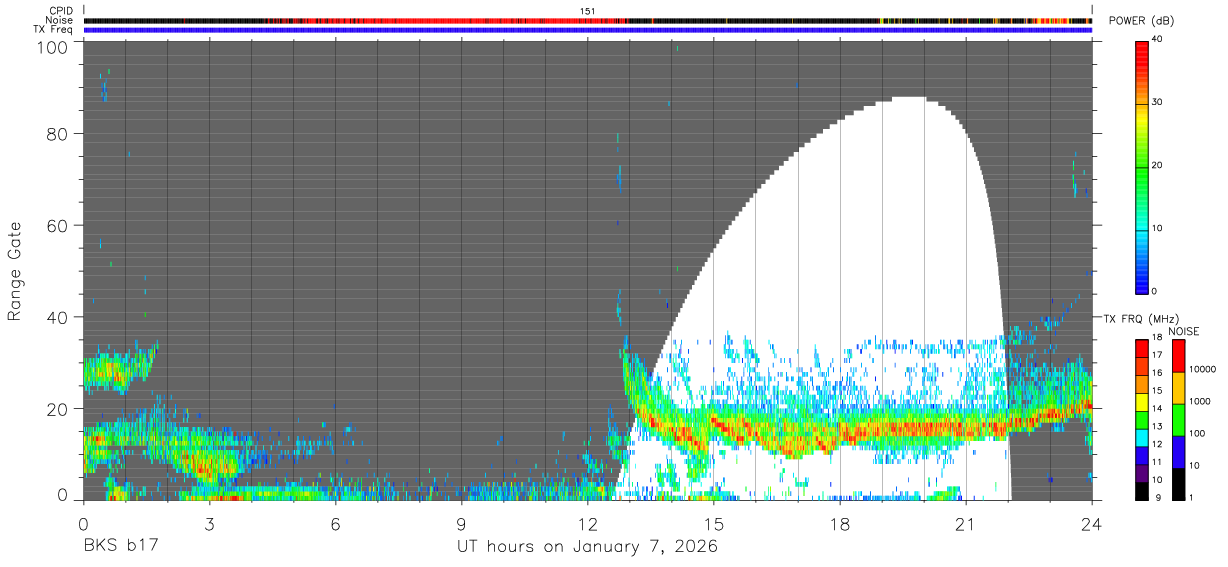Click the NOISE color scale bar

tap(1178, 420)
